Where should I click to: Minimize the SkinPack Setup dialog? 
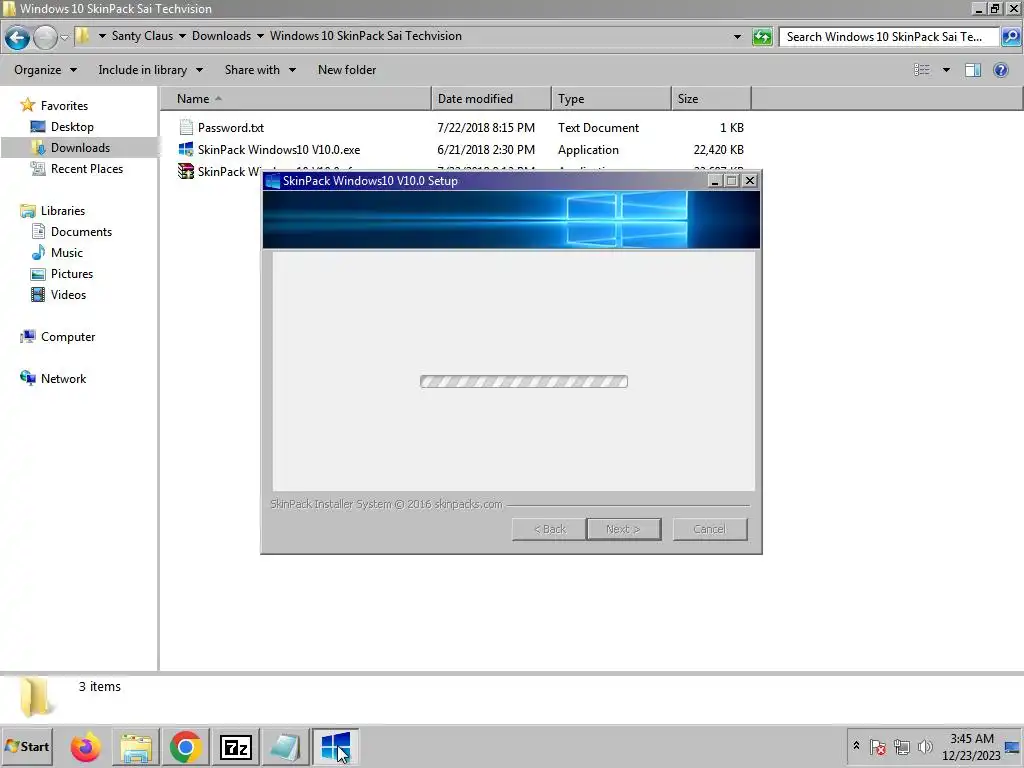tap(714, 181)
